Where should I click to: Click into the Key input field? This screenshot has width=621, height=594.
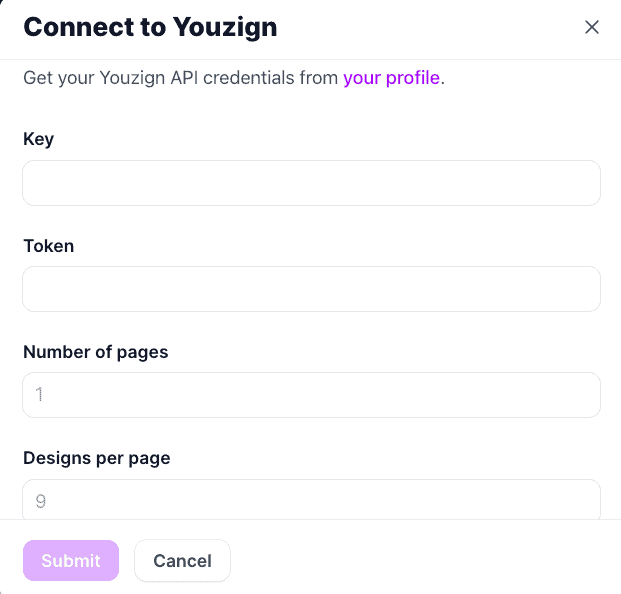[x=311, y=183]
